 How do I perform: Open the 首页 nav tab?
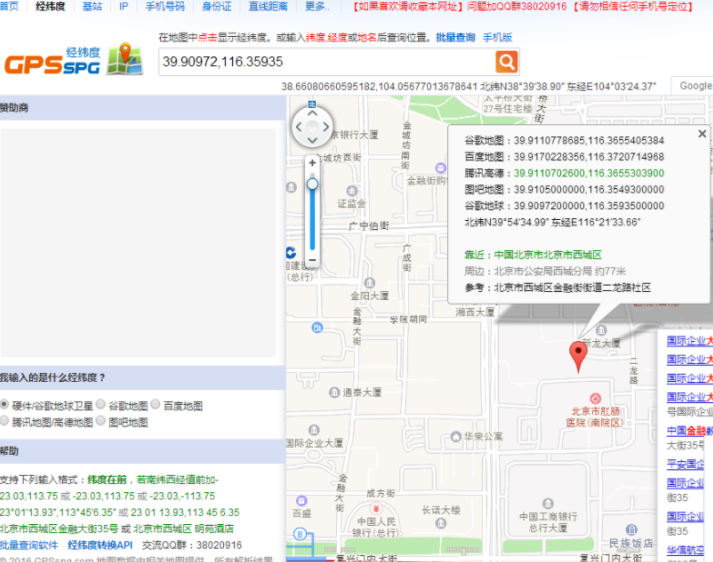coord(9,6)
